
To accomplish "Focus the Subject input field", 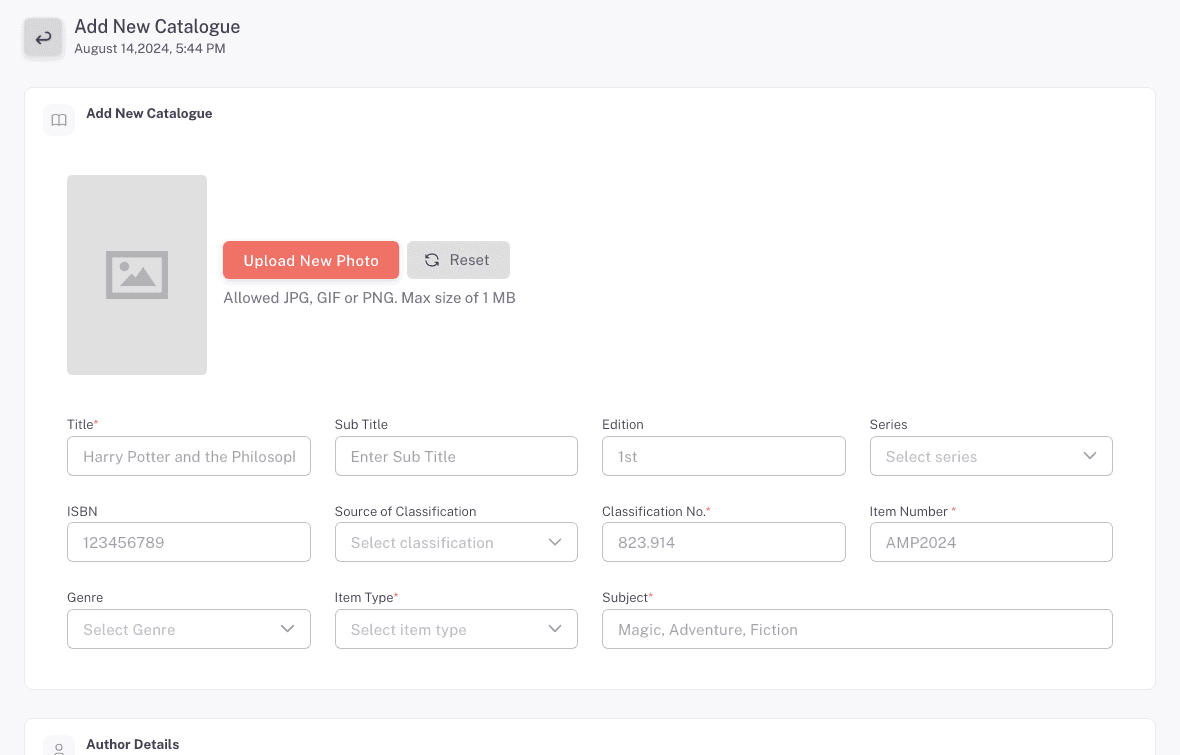I will pos(857,629).
